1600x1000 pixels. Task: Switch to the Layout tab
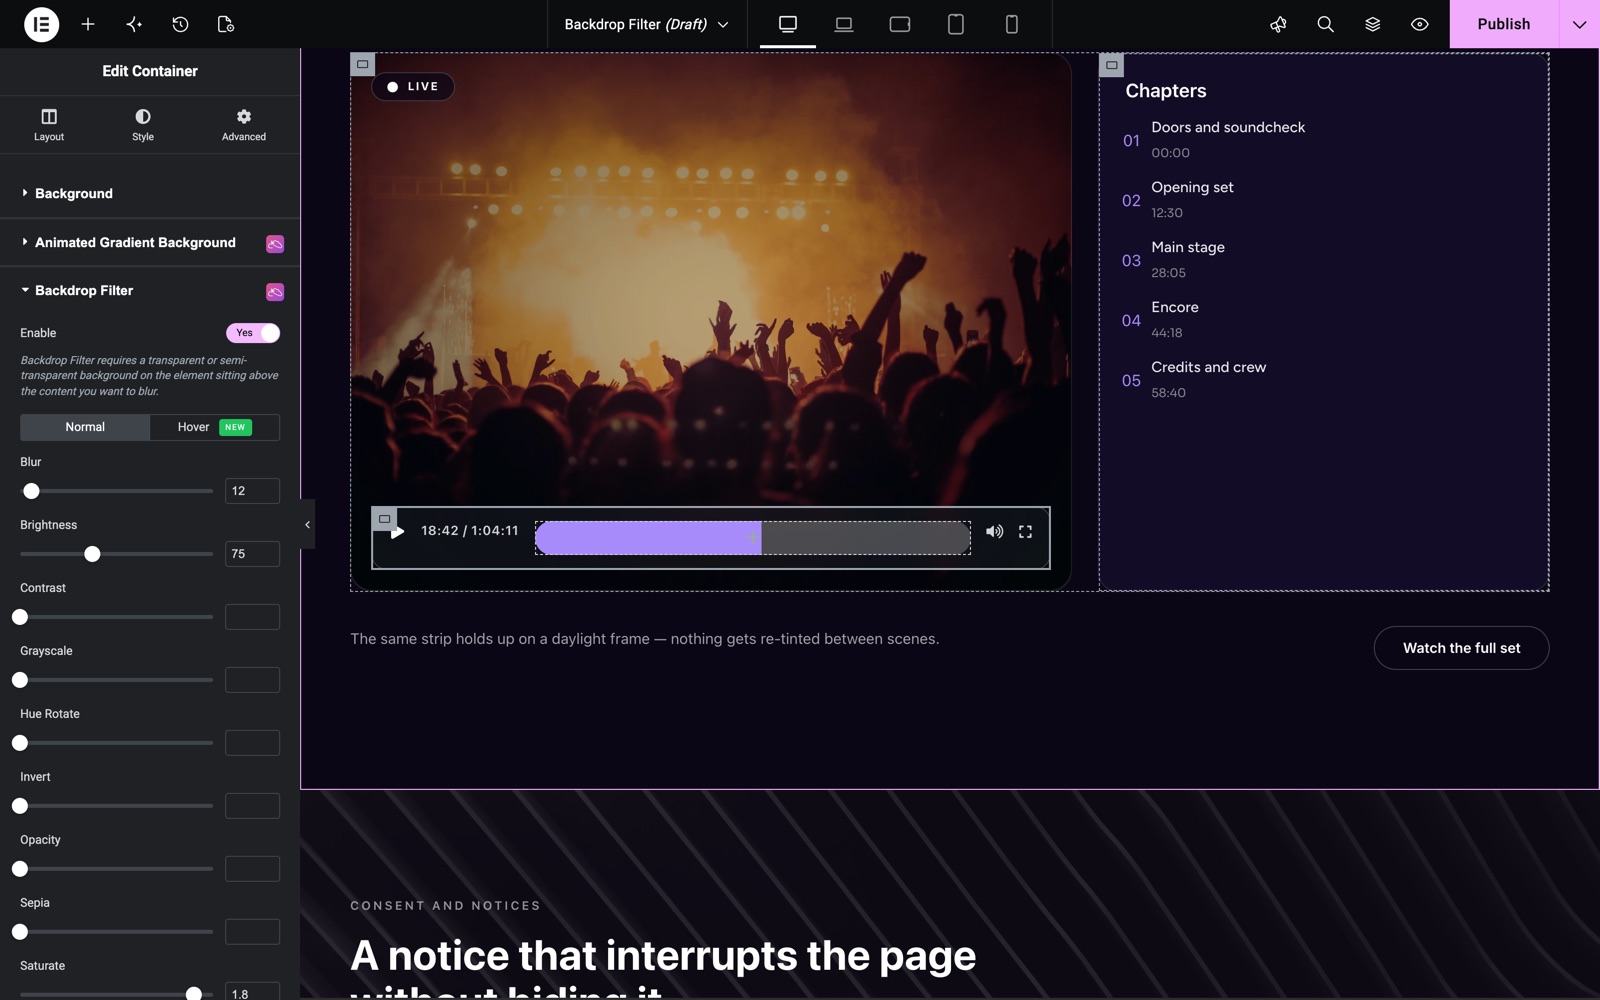point(49,125)
